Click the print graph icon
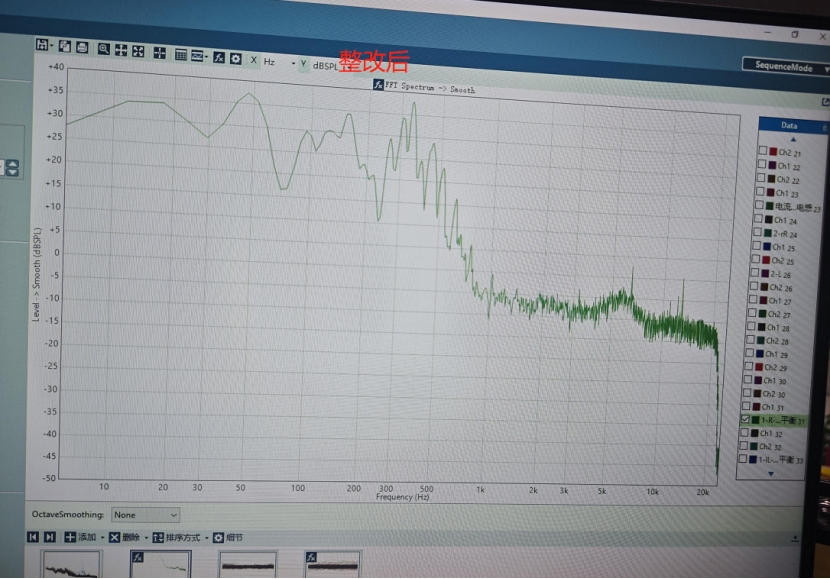Viewport: 830px width, 579px height. [x=82, y=47]
